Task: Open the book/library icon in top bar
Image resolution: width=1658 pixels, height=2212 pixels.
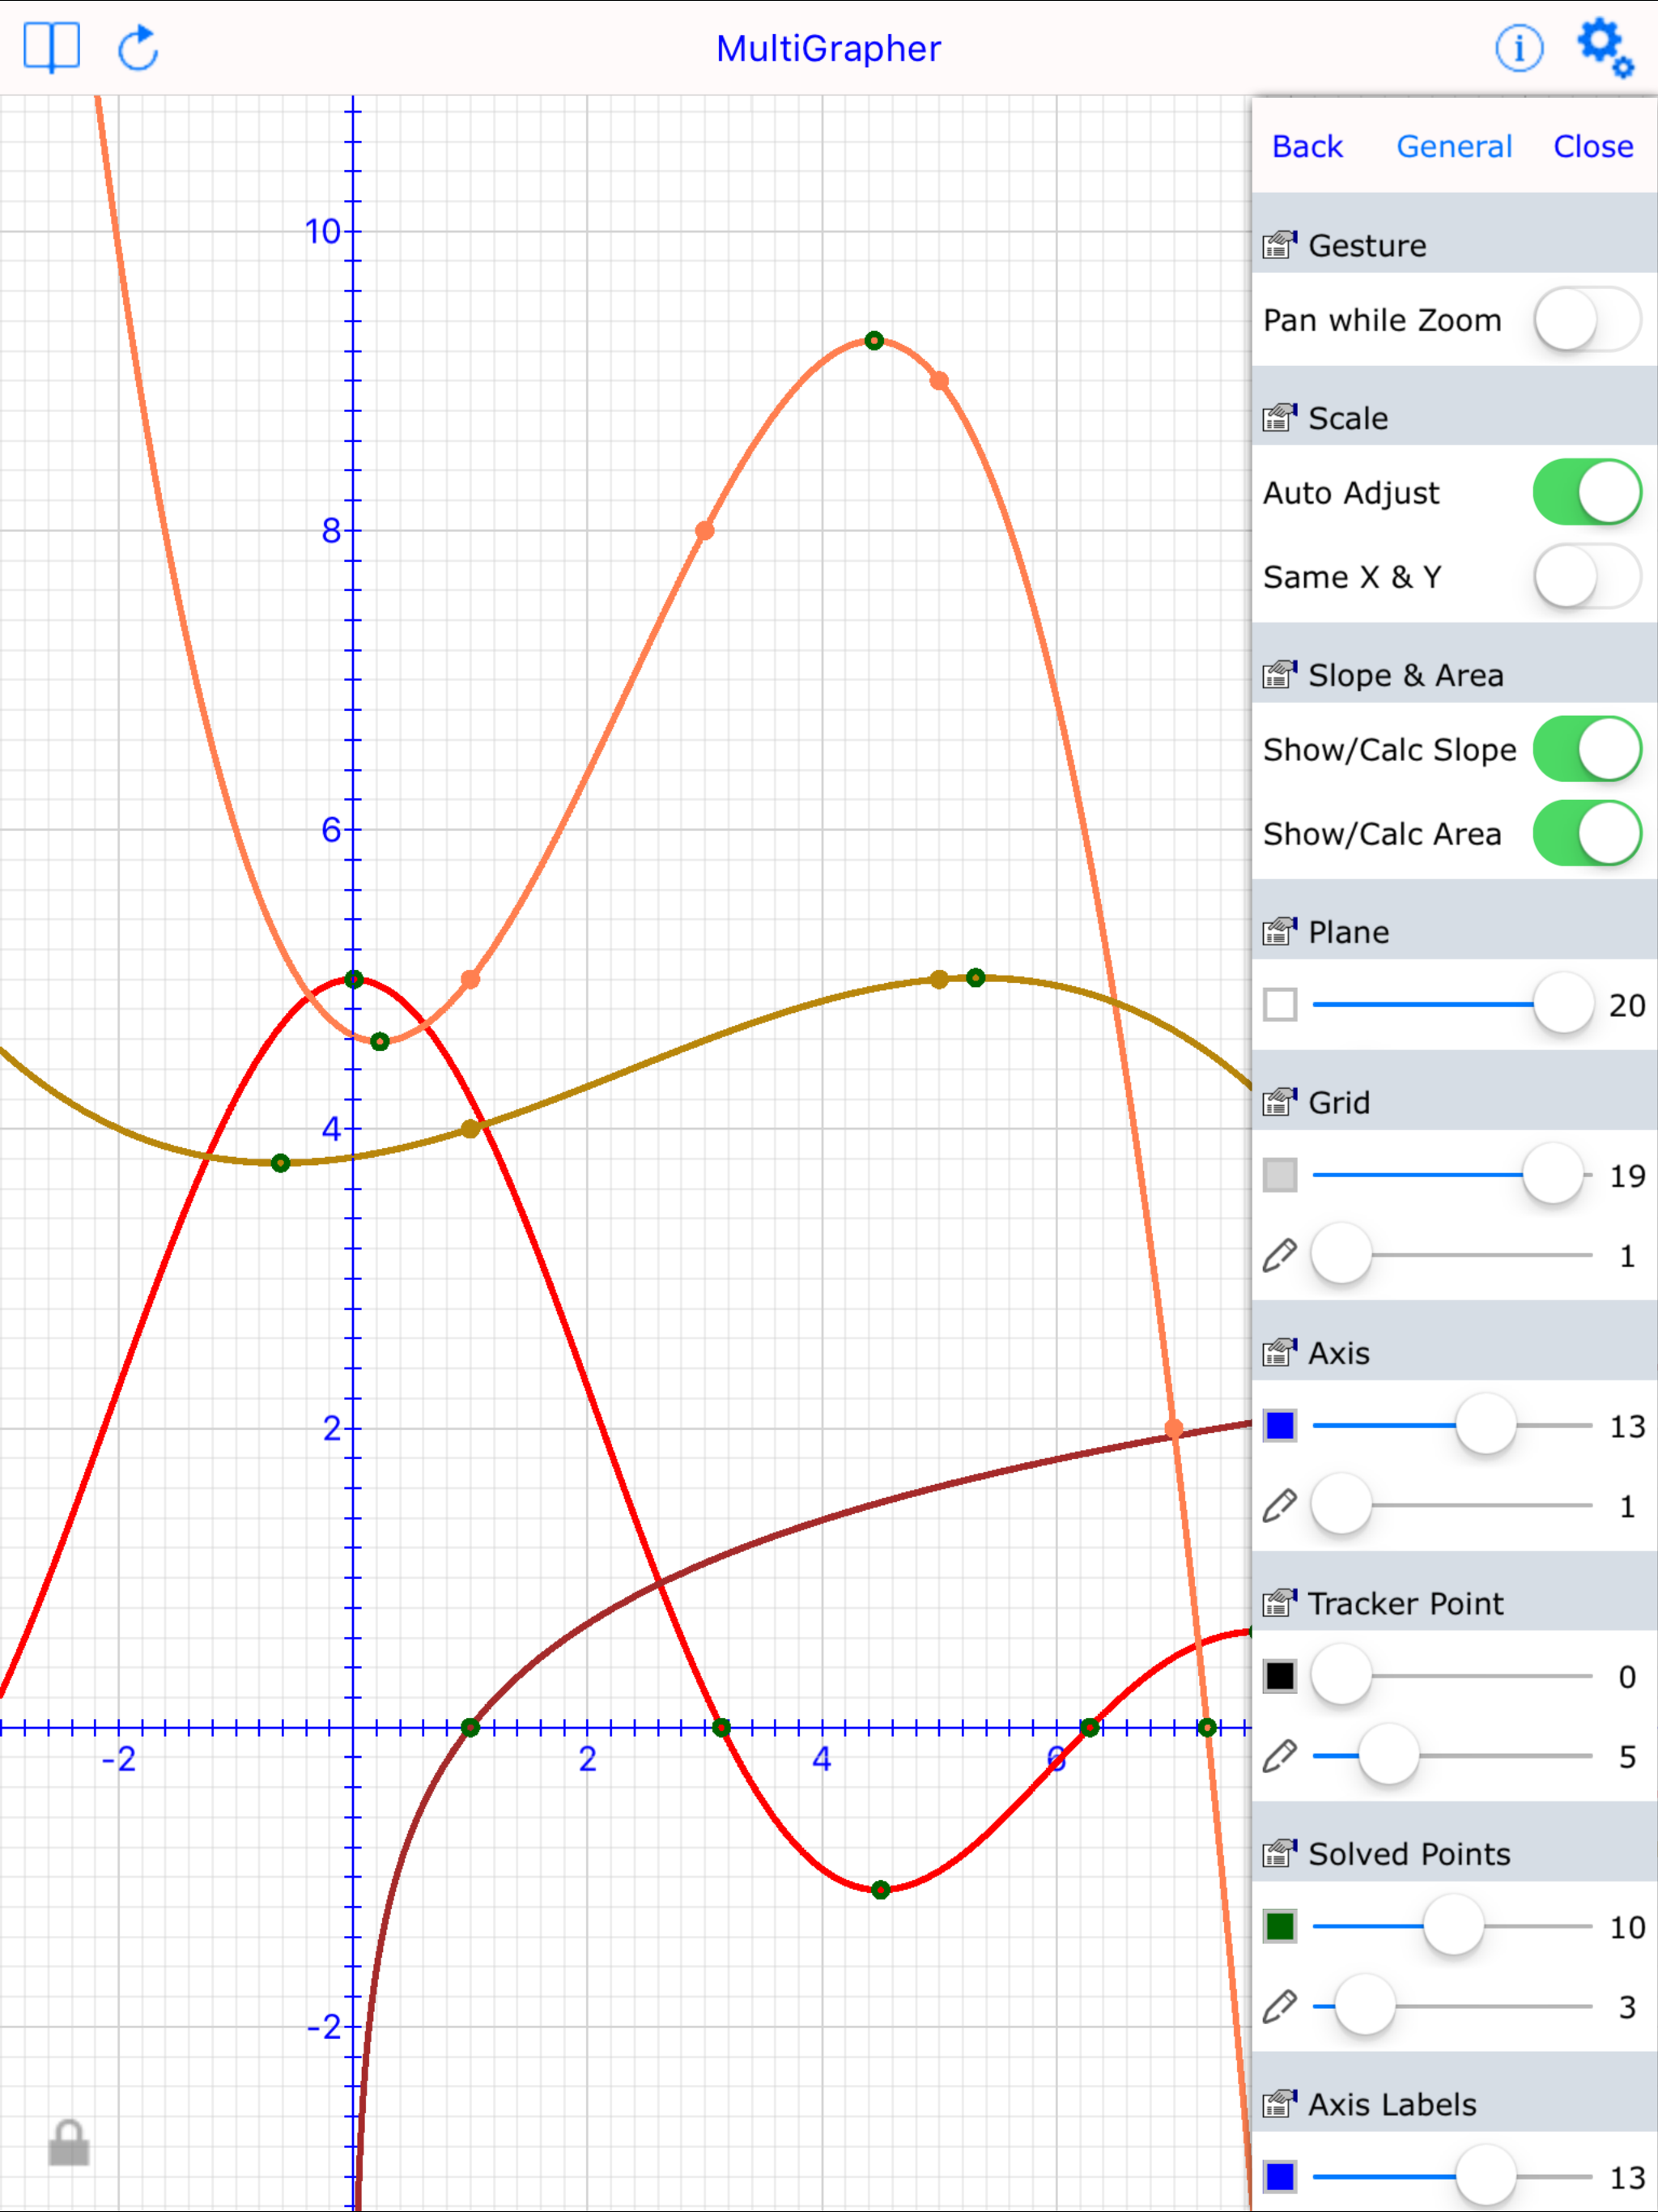Action: click(51, 47)
